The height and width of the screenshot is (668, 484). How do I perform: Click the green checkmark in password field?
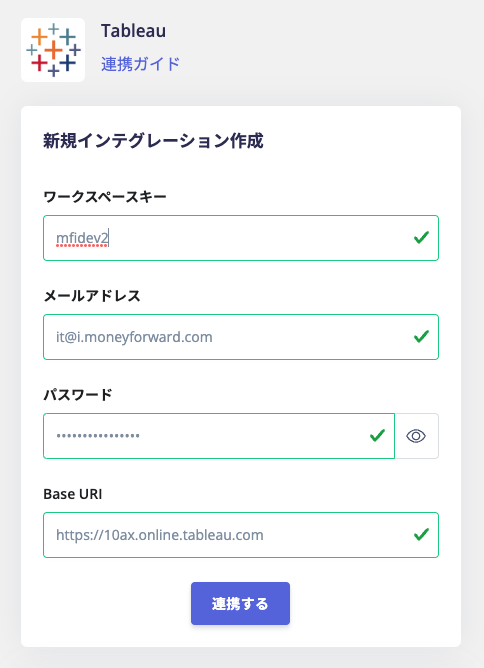click(377, 435)
